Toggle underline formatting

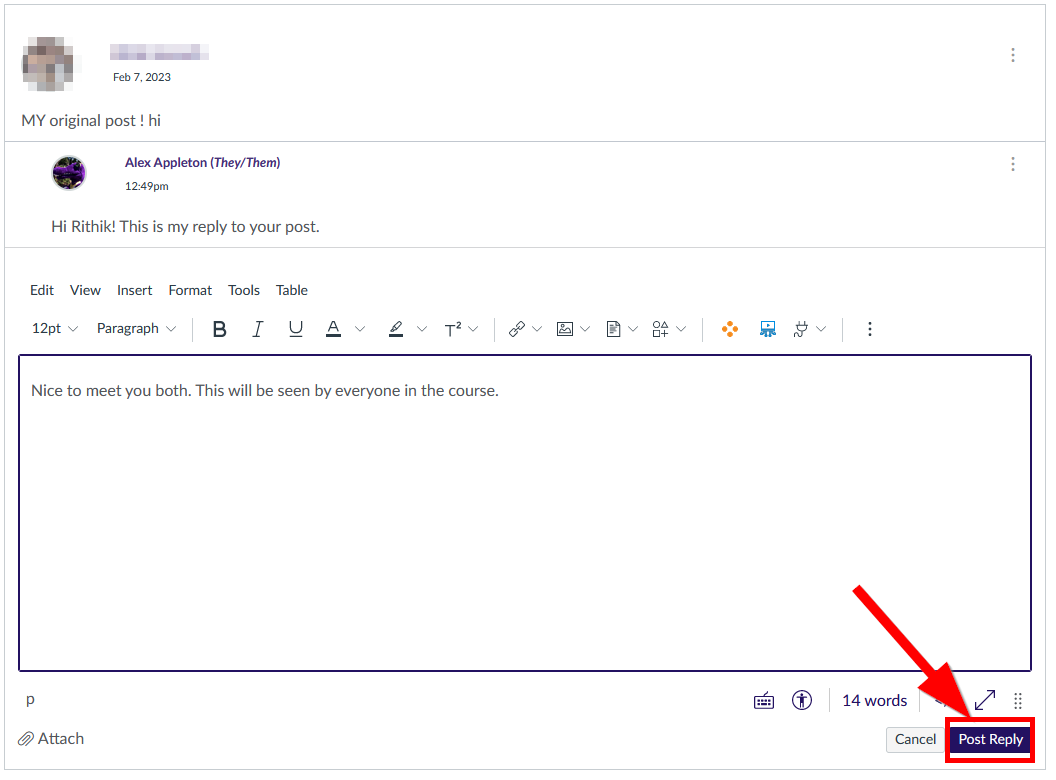point(295,329)
